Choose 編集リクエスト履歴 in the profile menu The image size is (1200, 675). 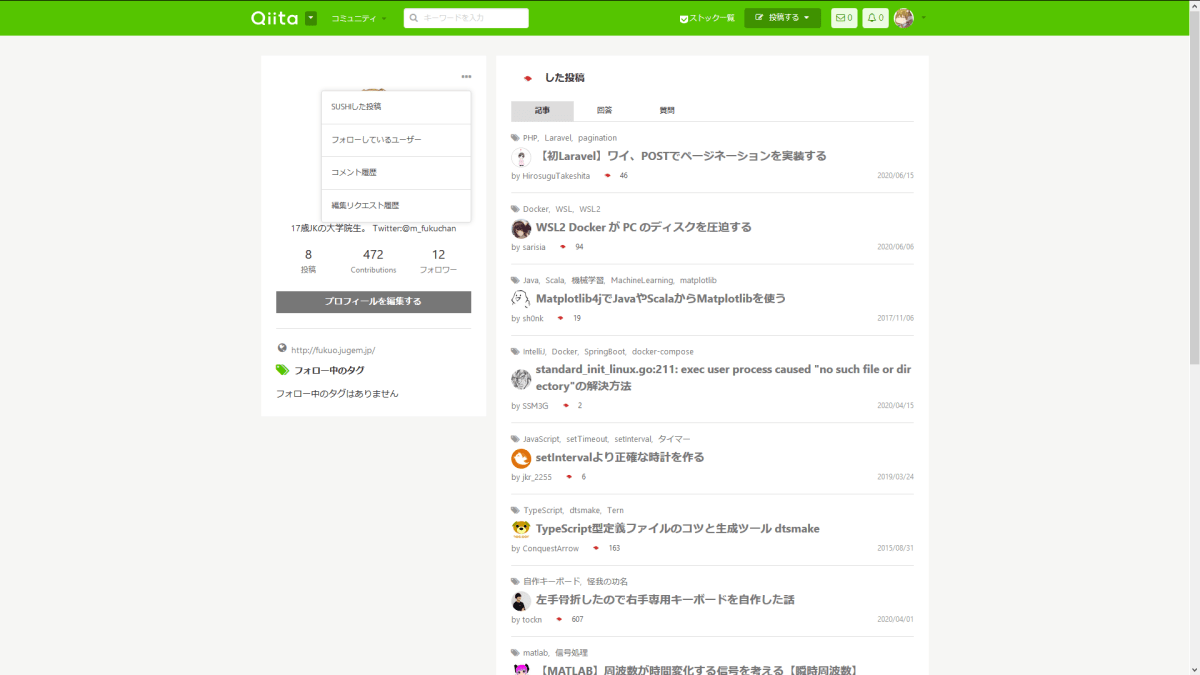tap(396, 206)
